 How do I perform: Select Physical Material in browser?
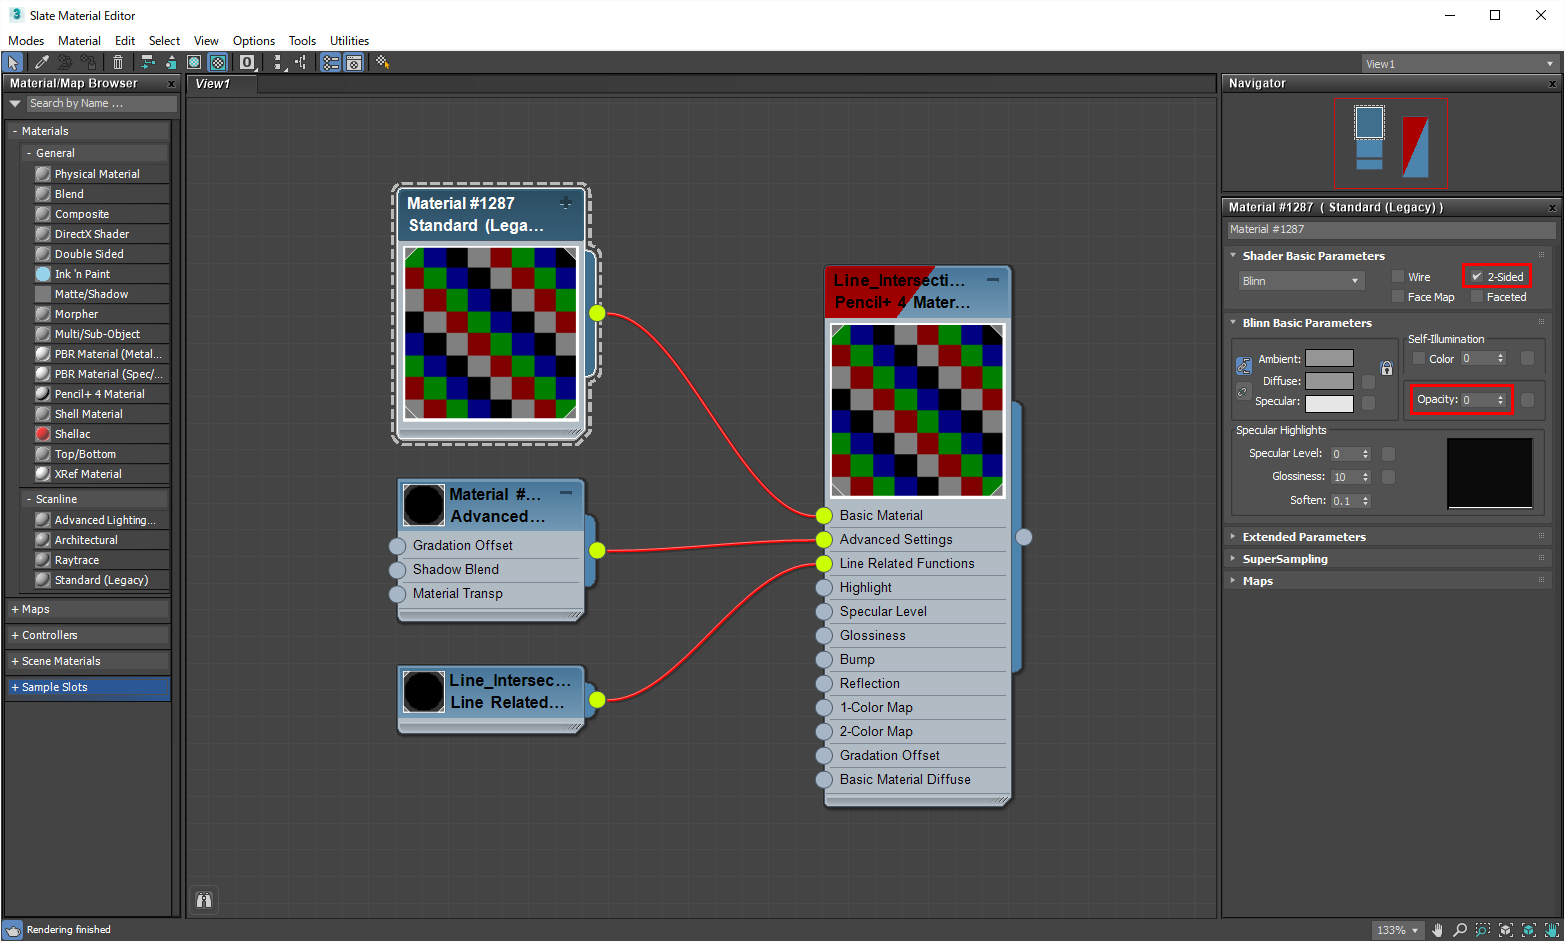coord(101,174)
